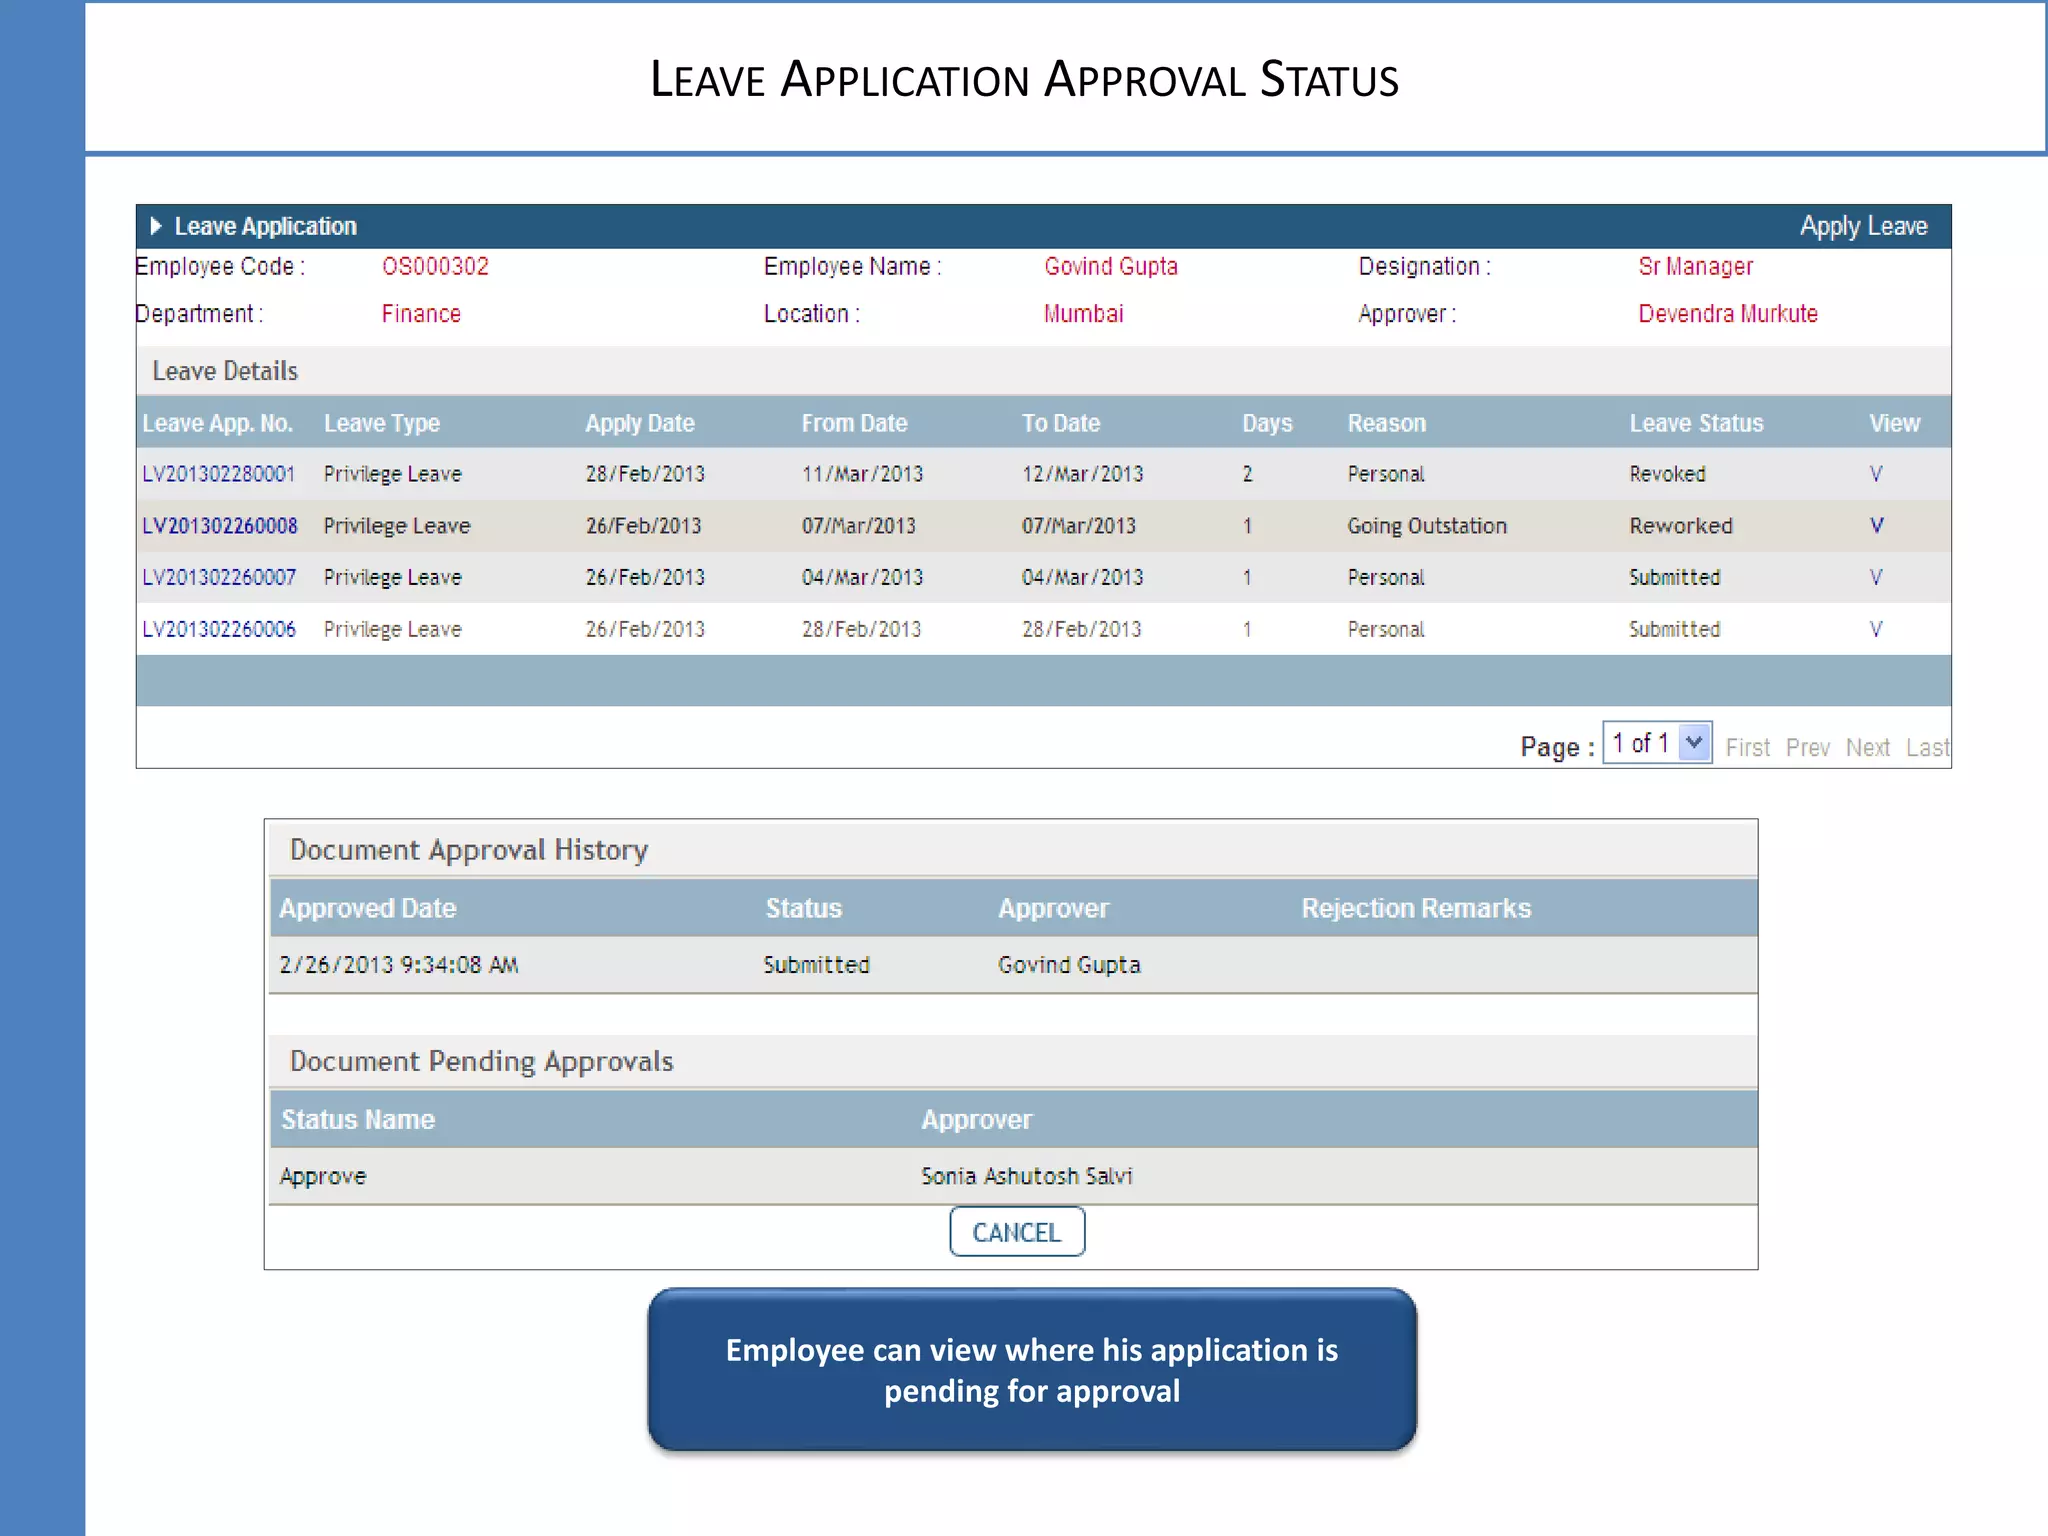Viewport: 2048px width, 1536px height.
Task: Select from date 11/Mar/2013
Action: pos(862,474)
